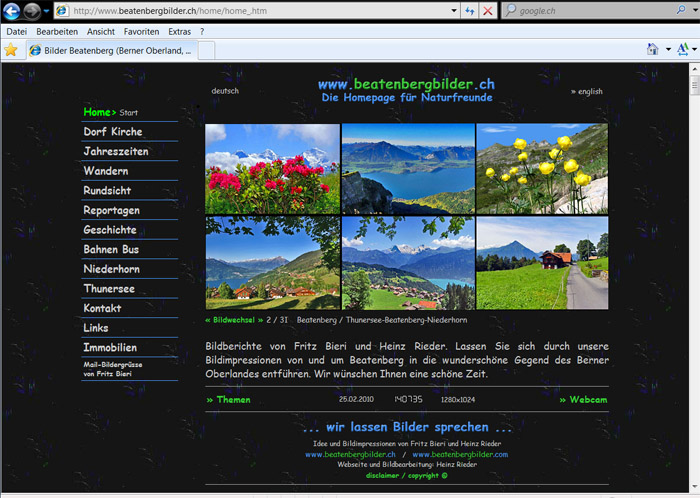Click the Favorites star icon

tap(11, 50)
